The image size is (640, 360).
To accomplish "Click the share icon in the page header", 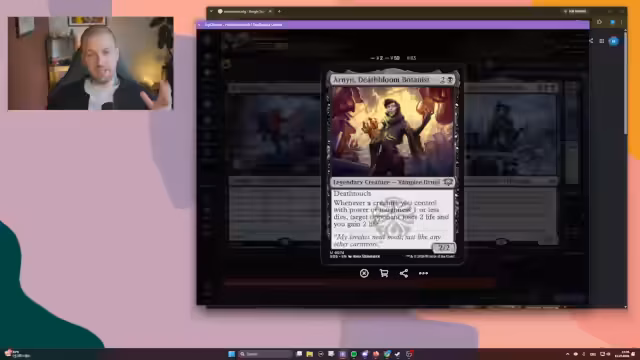I will coord(591,41).
